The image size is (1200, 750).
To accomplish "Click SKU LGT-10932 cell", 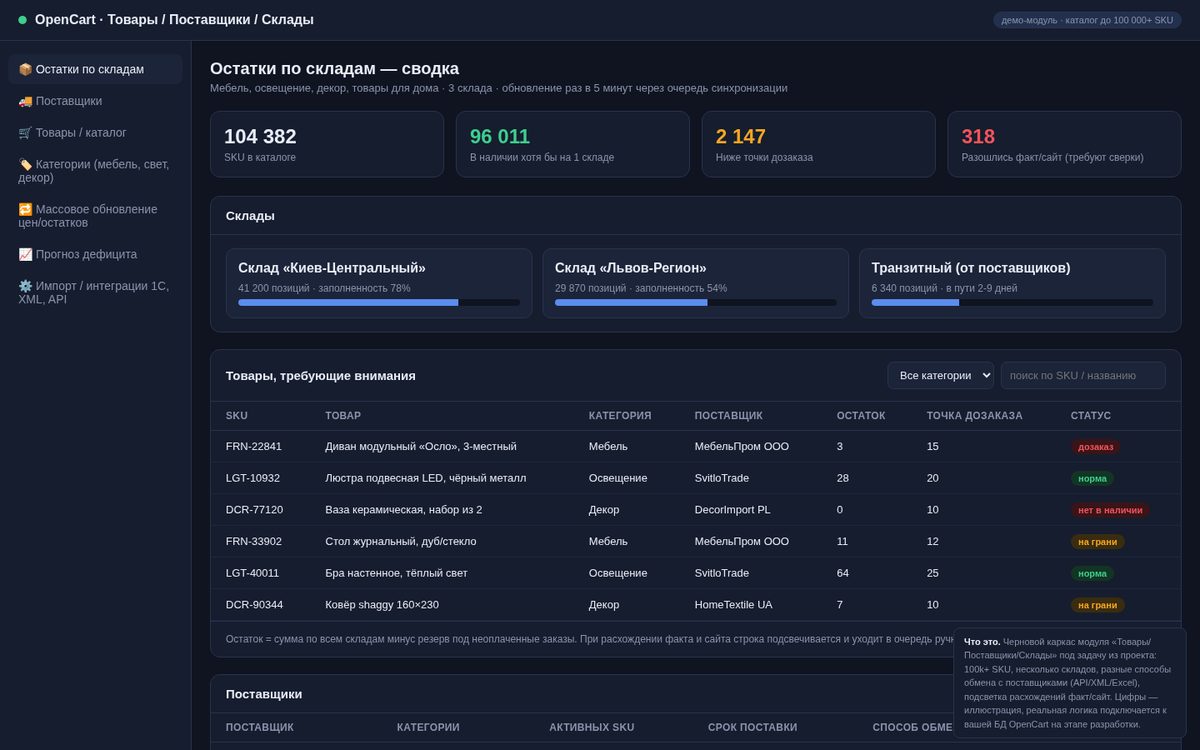I will click(x=253, y=478).
